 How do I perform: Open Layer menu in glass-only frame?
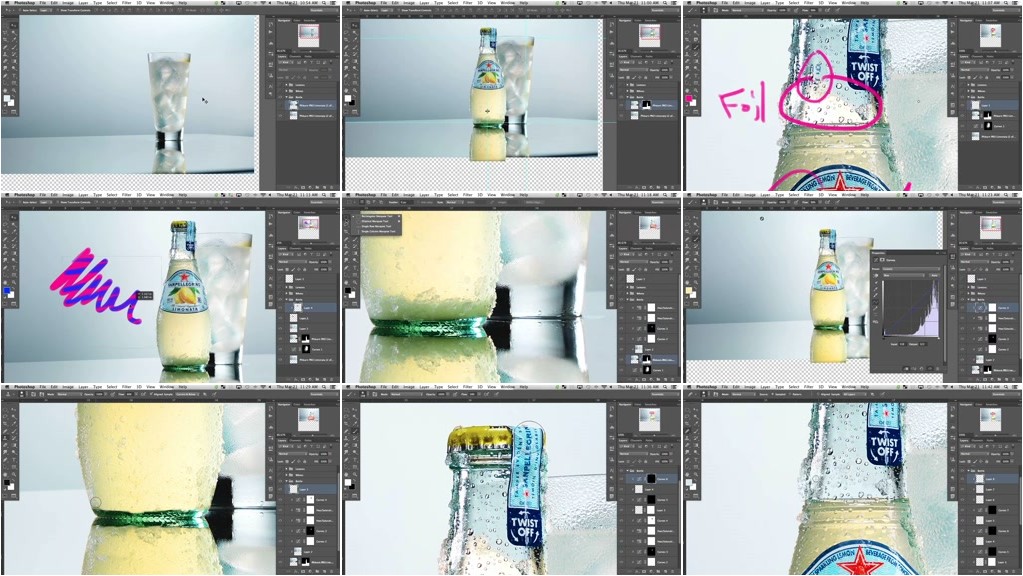(x=83, y=3)
